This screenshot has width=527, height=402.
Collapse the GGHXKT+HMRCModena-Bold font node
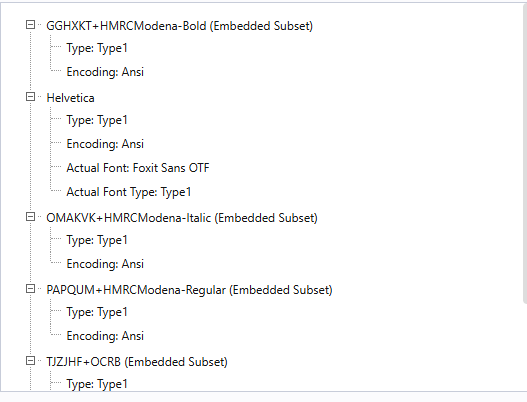click(x=30, y=25)
